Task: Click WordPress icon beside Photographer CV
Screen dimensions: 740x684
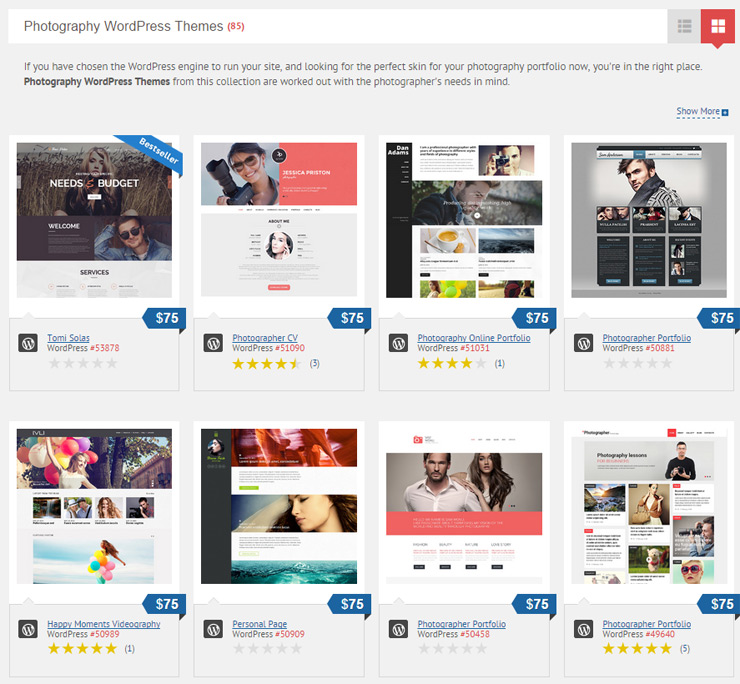Action: [213, 343]
